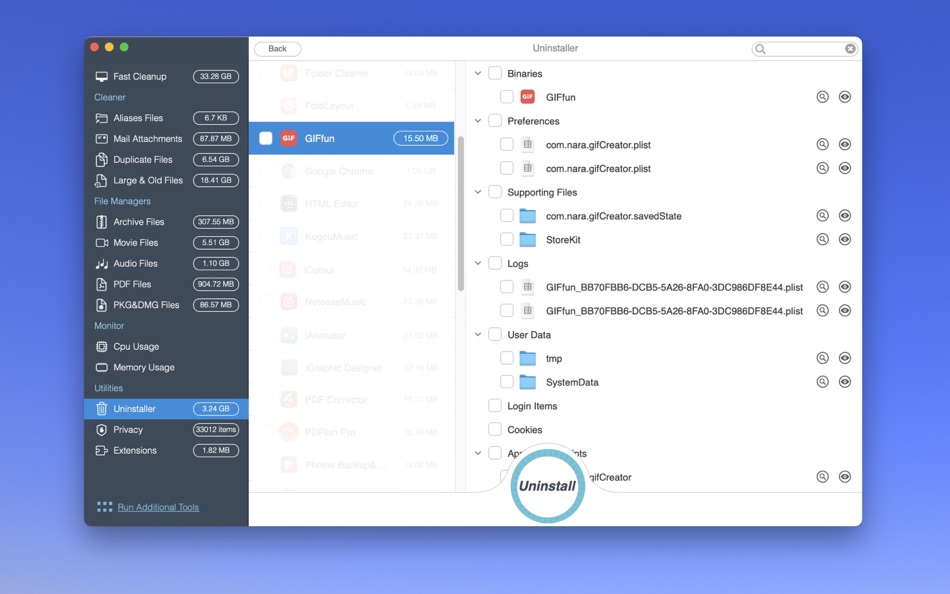
Task: Tick the Preferences group checkbox
Action: [x=495, y=121]
